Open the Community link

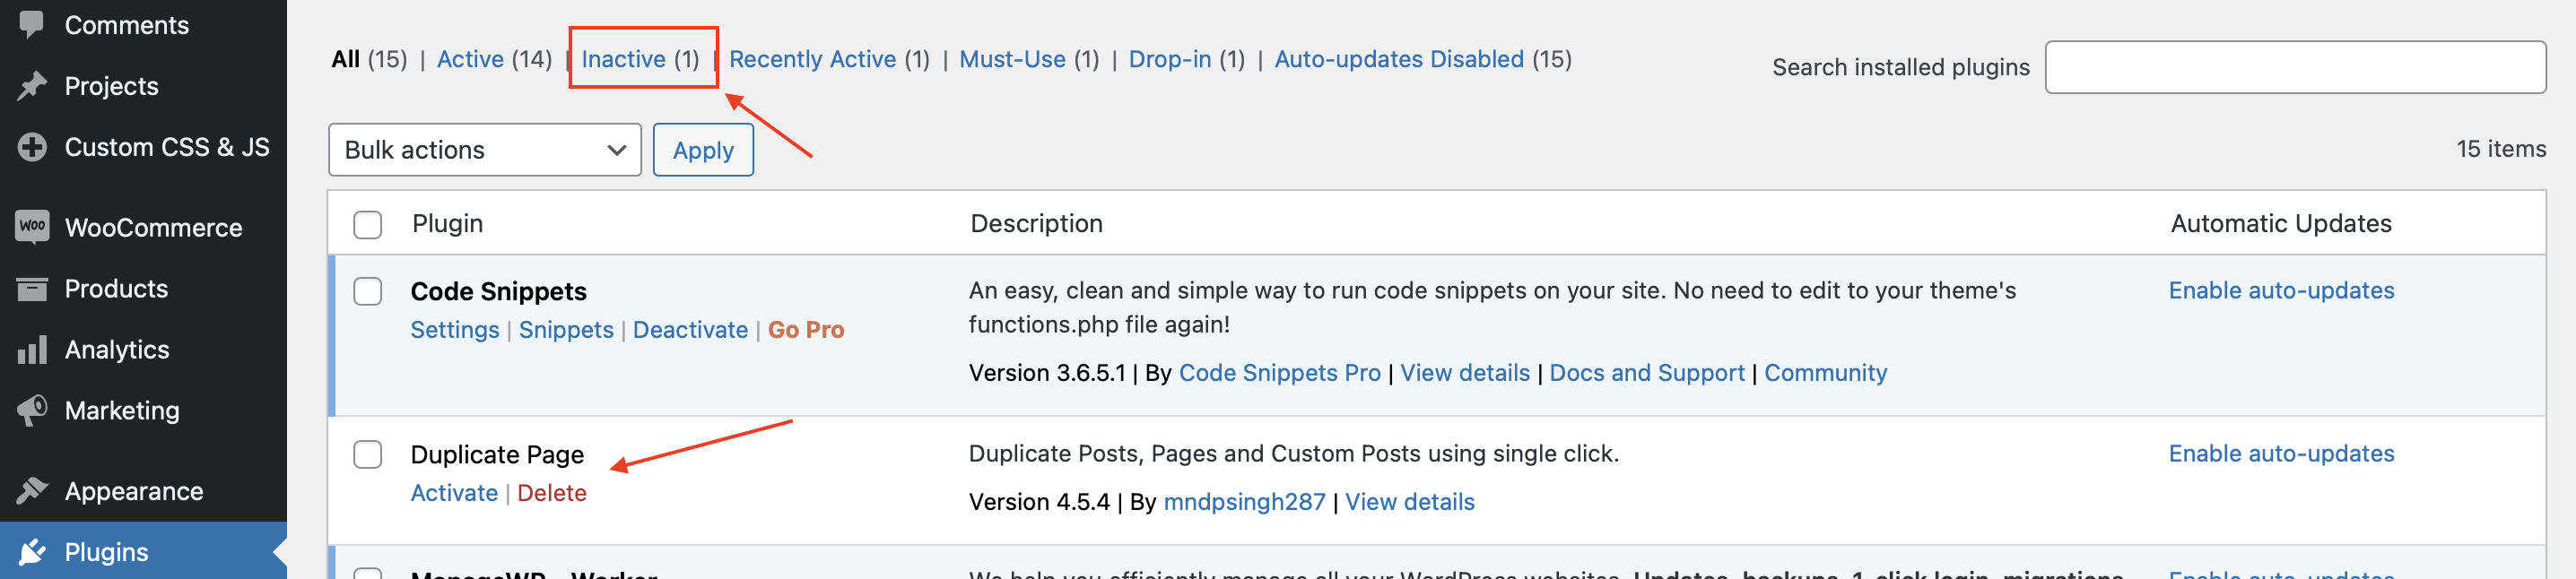(1825, 373)
